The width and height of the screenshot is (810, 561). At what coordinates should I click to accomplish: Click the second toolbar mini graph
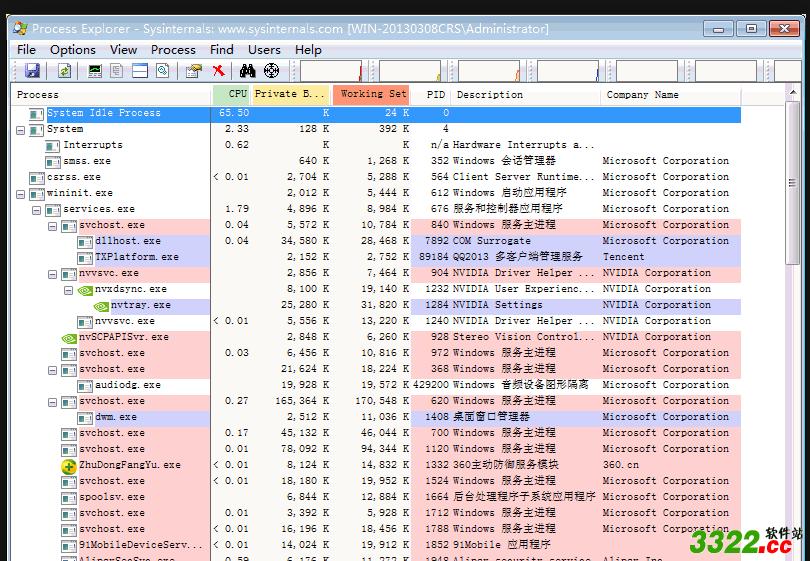click(x=410, y=71)
